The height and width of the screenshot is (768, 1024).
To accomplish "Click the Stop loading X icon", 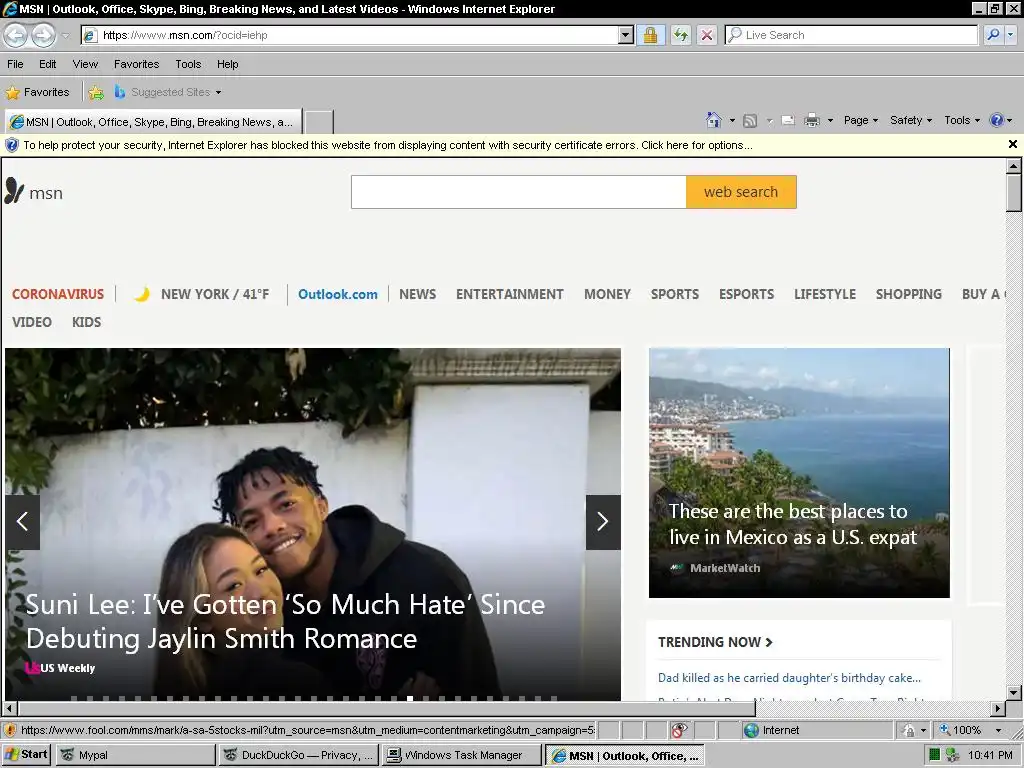I will click(707, 35).
